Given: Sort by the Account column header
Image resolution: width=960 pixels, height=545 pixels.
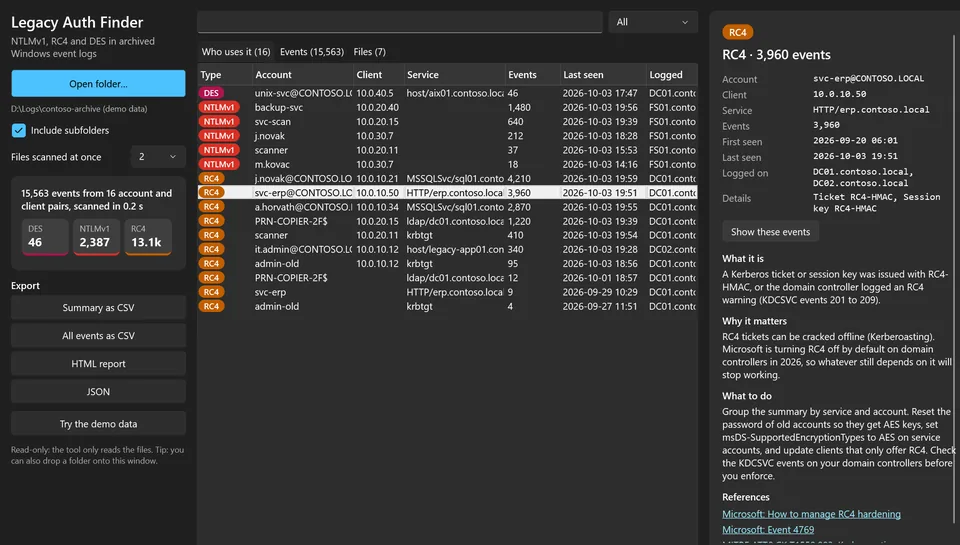Looking at the screenshot, I should tap(302, 75).
